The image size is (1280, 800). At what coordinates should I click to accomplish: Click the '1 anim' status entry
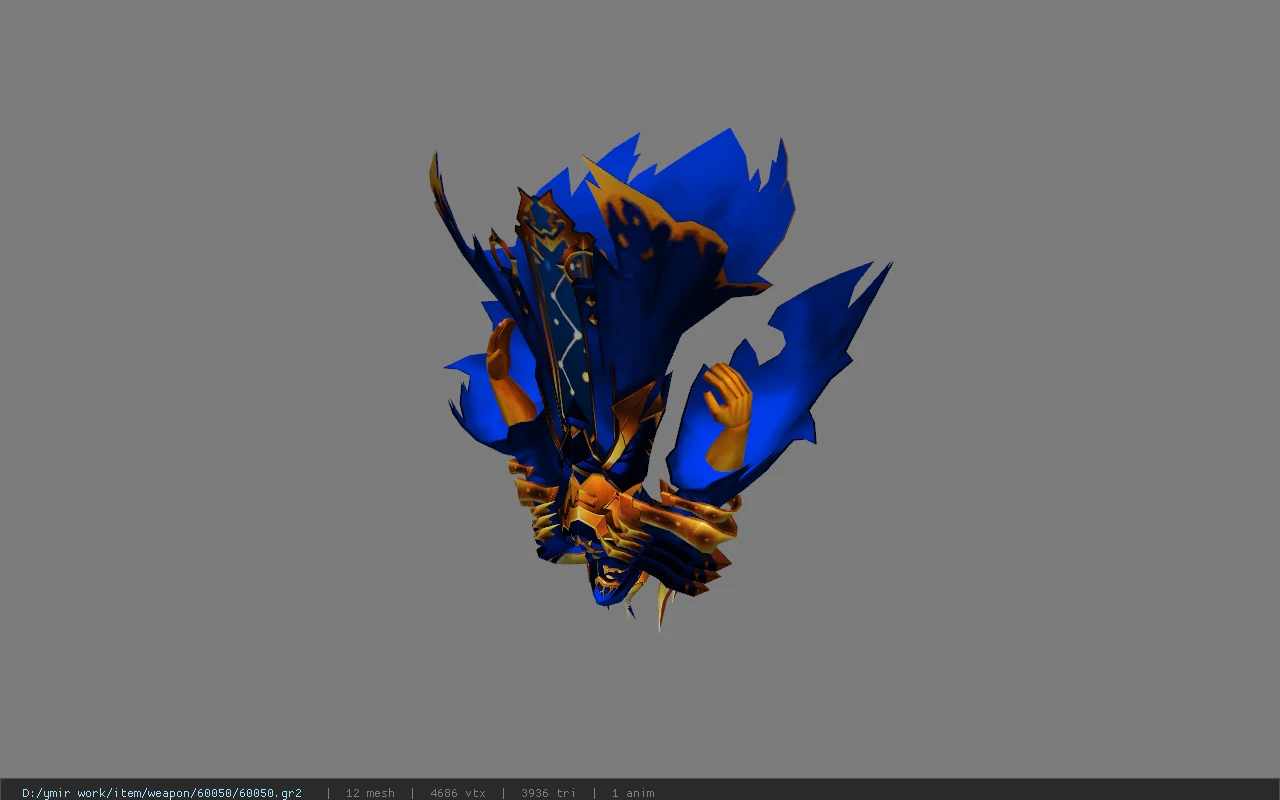[633, 793]
